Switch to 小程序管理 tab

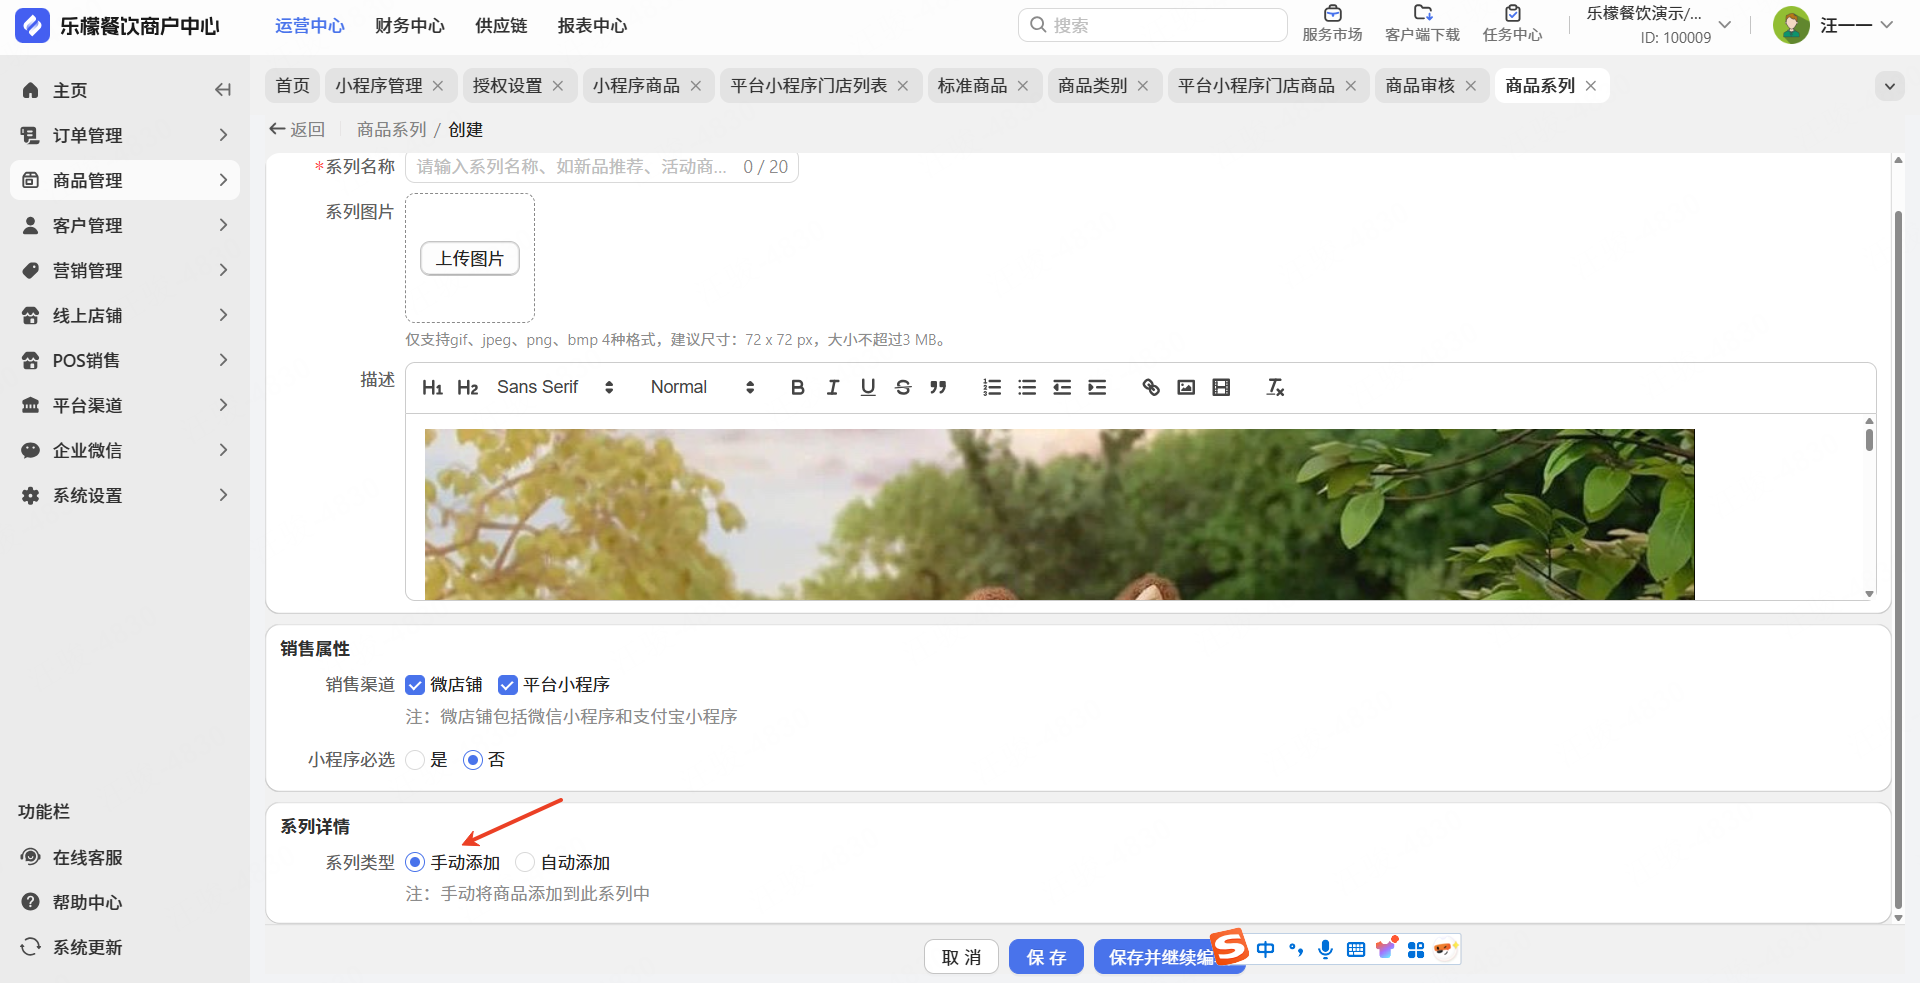(379, 86)
